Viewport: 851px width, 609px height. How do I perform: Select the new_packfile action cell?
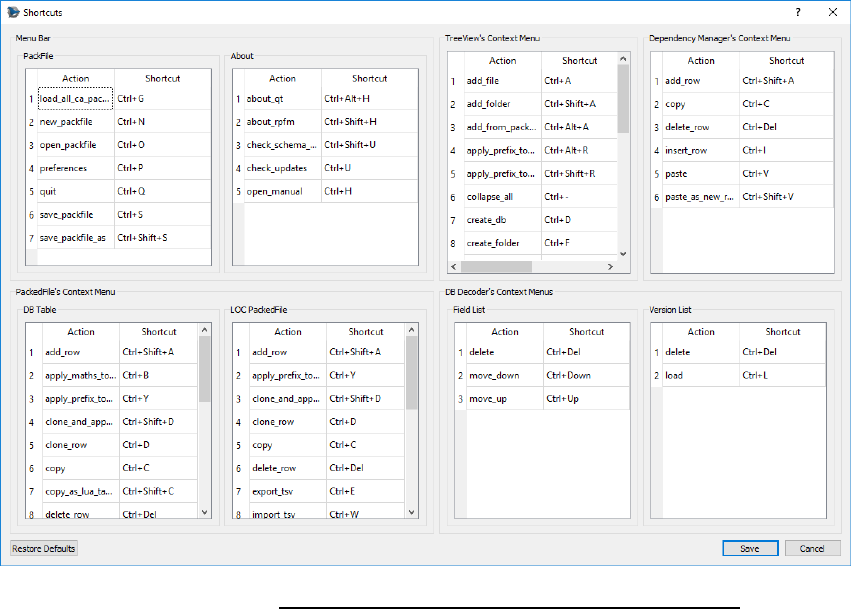[x=75, y=122]
